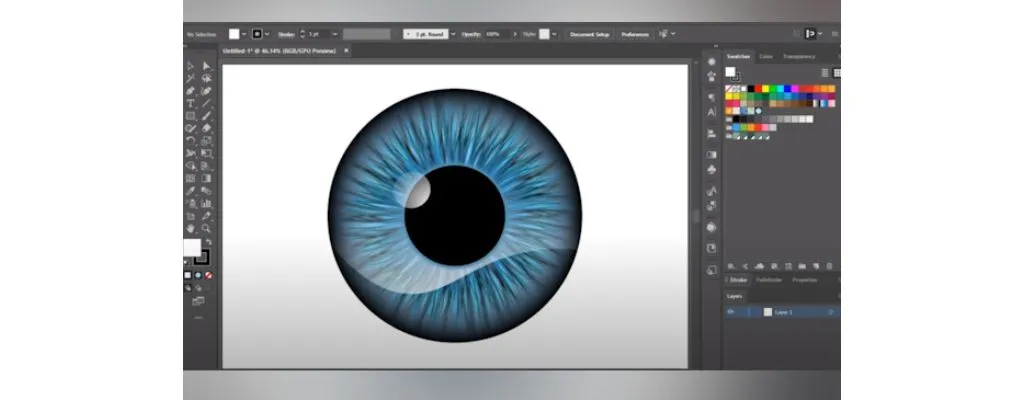Select the Eyedropper tool

click(x=190, y=190)
